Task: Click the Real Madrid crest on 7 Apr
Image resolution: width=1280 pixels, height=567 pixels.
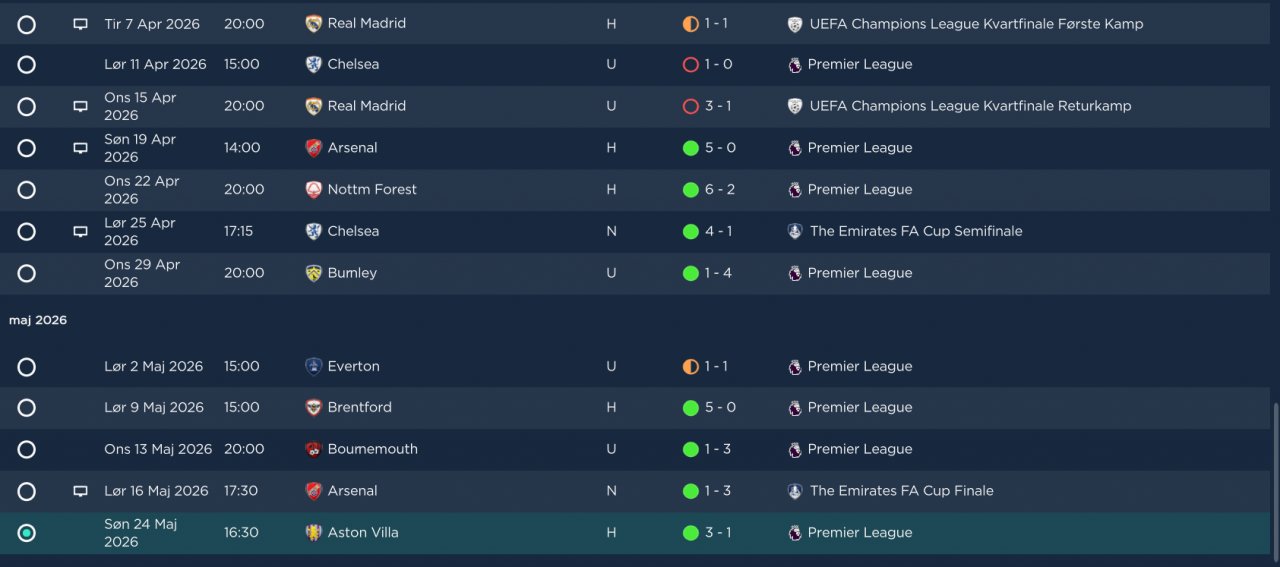Action: click(x=314, y=23)
